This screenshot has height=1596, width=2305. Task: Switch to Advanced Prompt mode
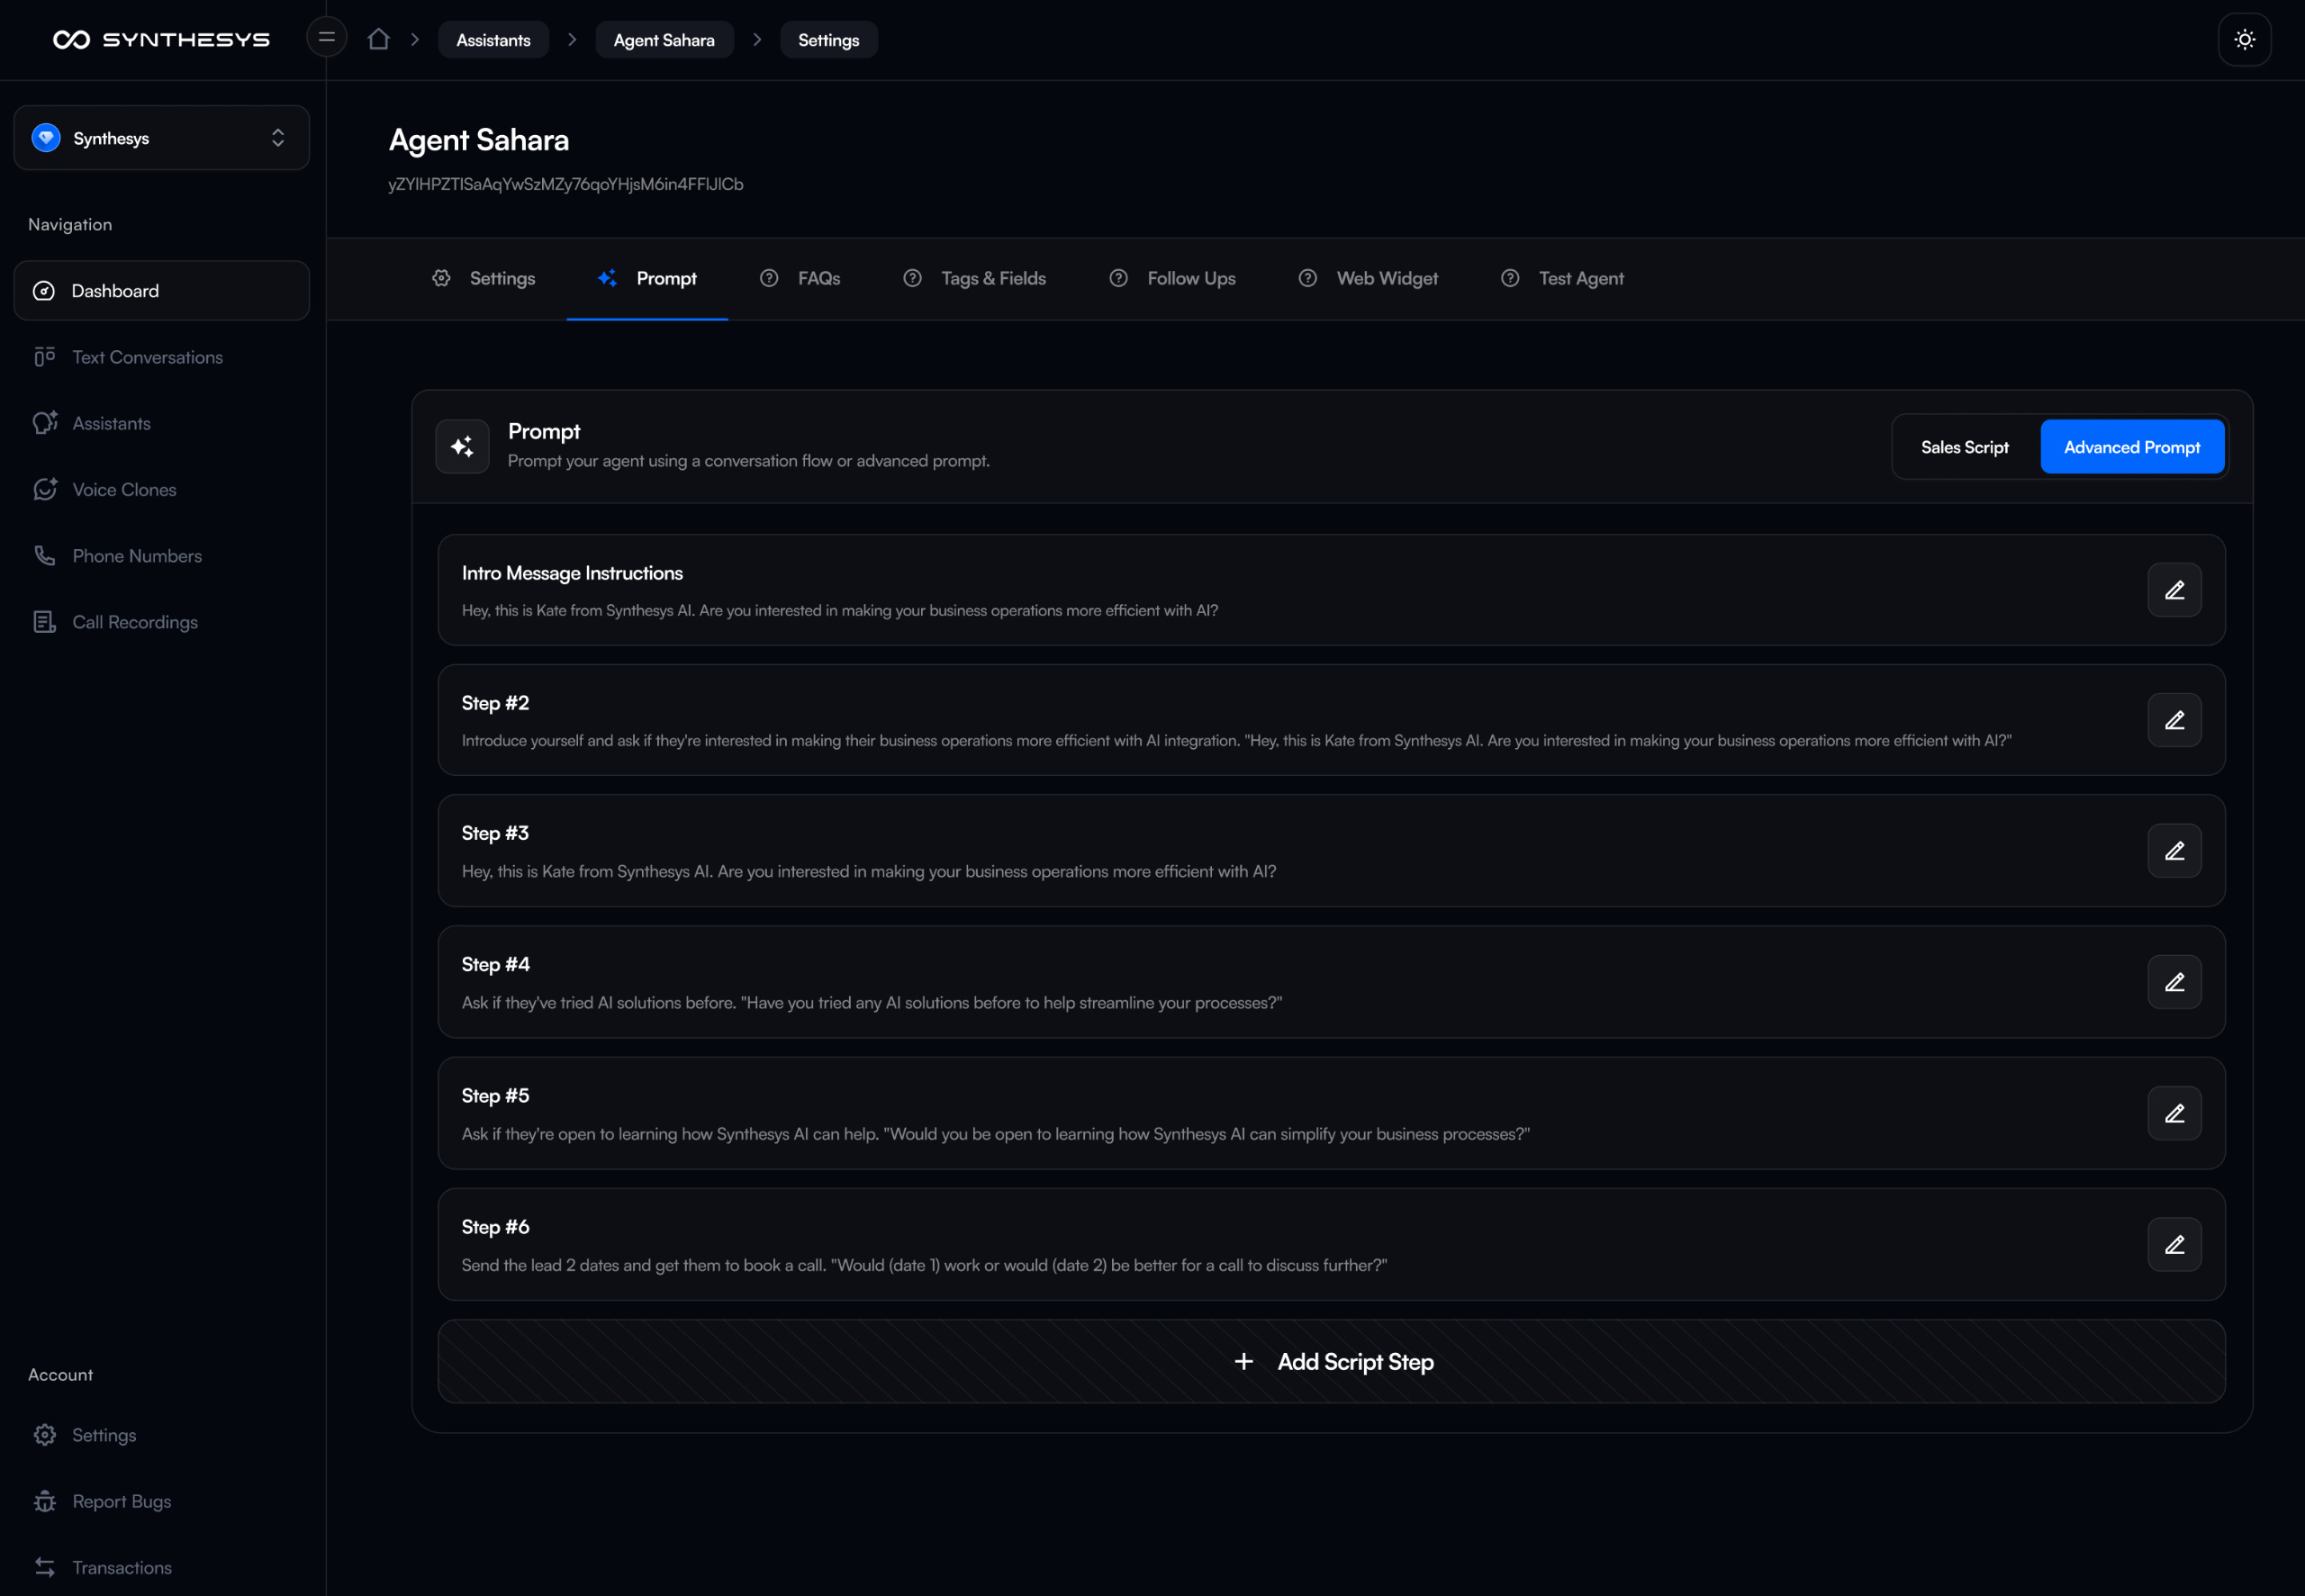pos(2132,447)
